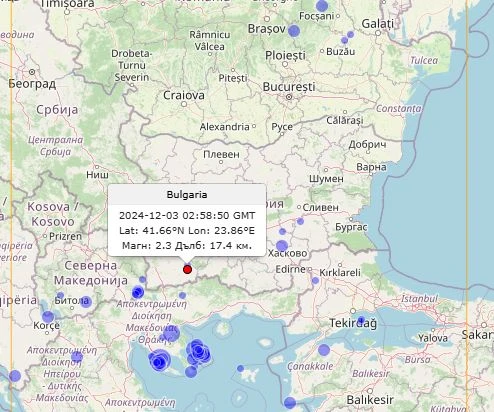Select the blue earthquake marker near Brașov
The width and height of the screenshot is (494, 412).
294,31
